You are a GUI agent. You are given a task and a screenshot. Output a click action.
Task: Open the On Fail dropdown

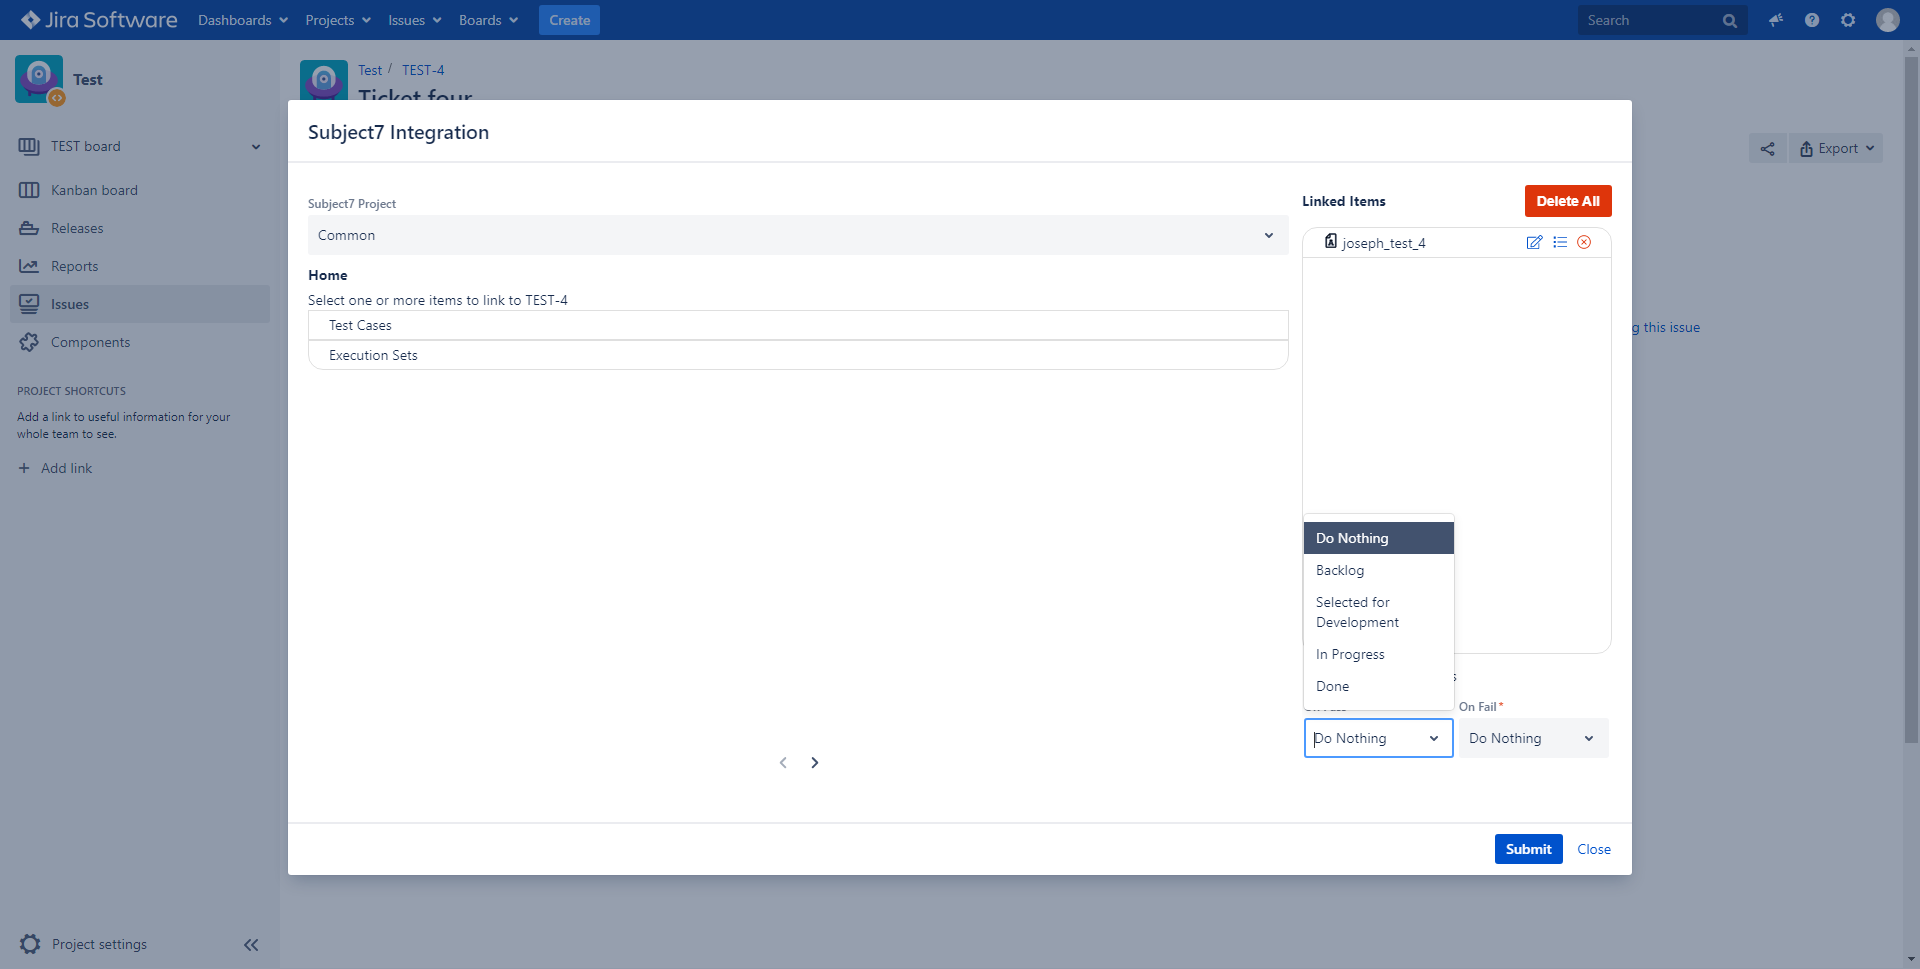point(1533,739)
